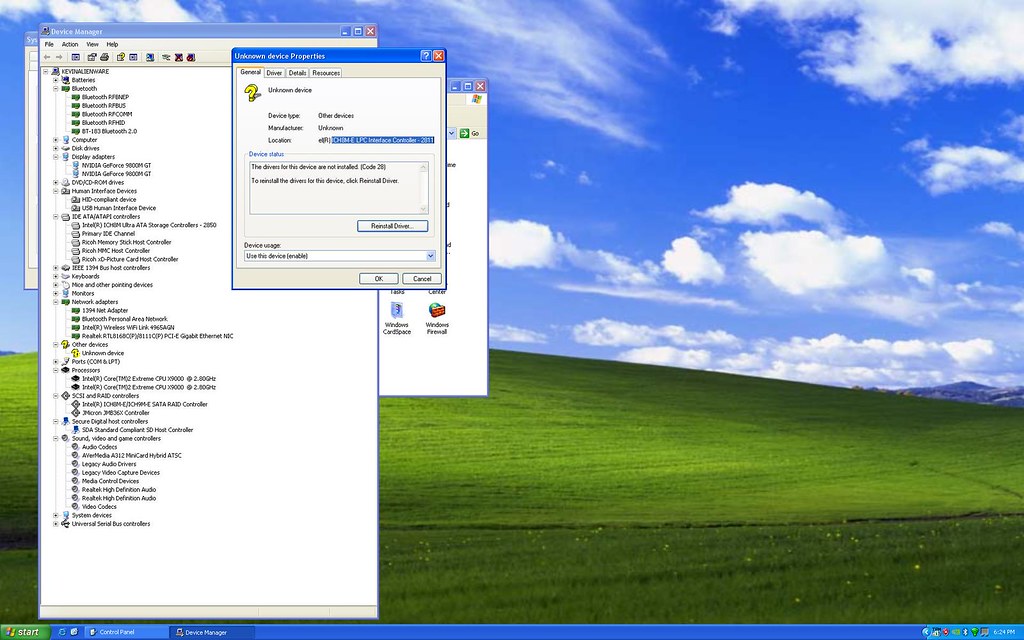
Task: Collapse the Network adapters category
Action: [x=56, y=302]
